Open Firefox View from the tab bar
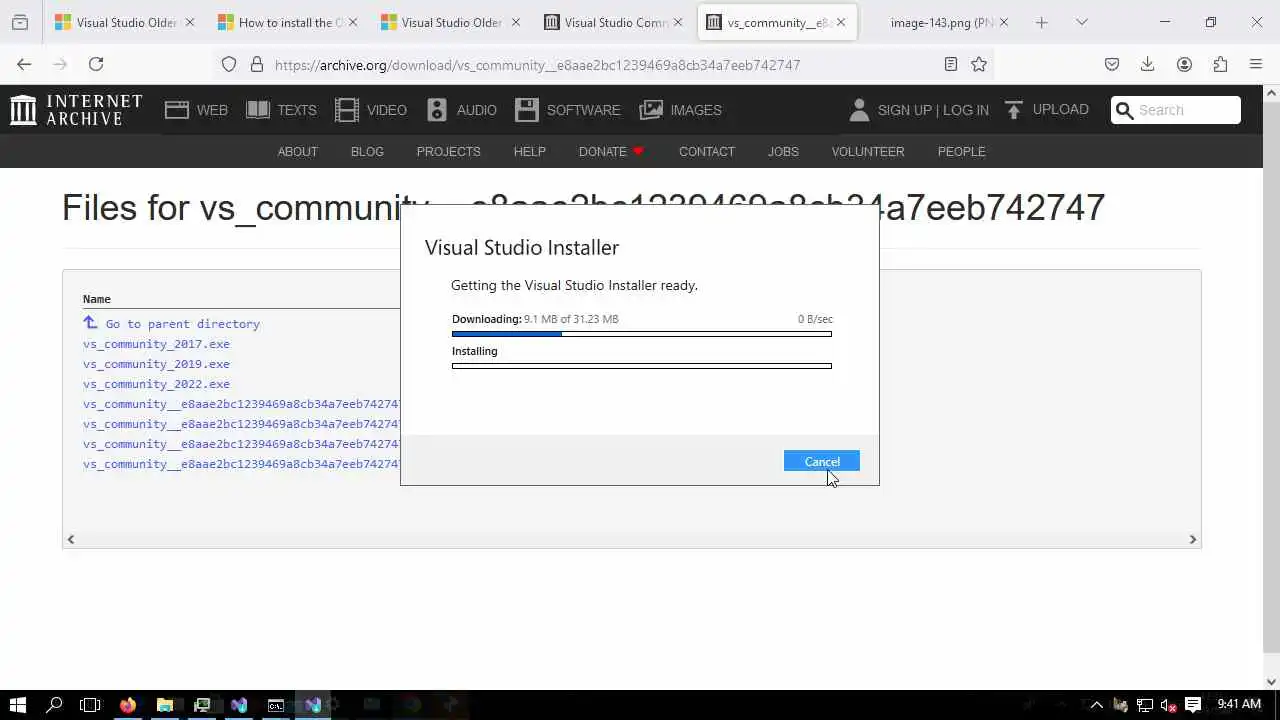Viewport: 1280px width, 720px height. point(20,22)
